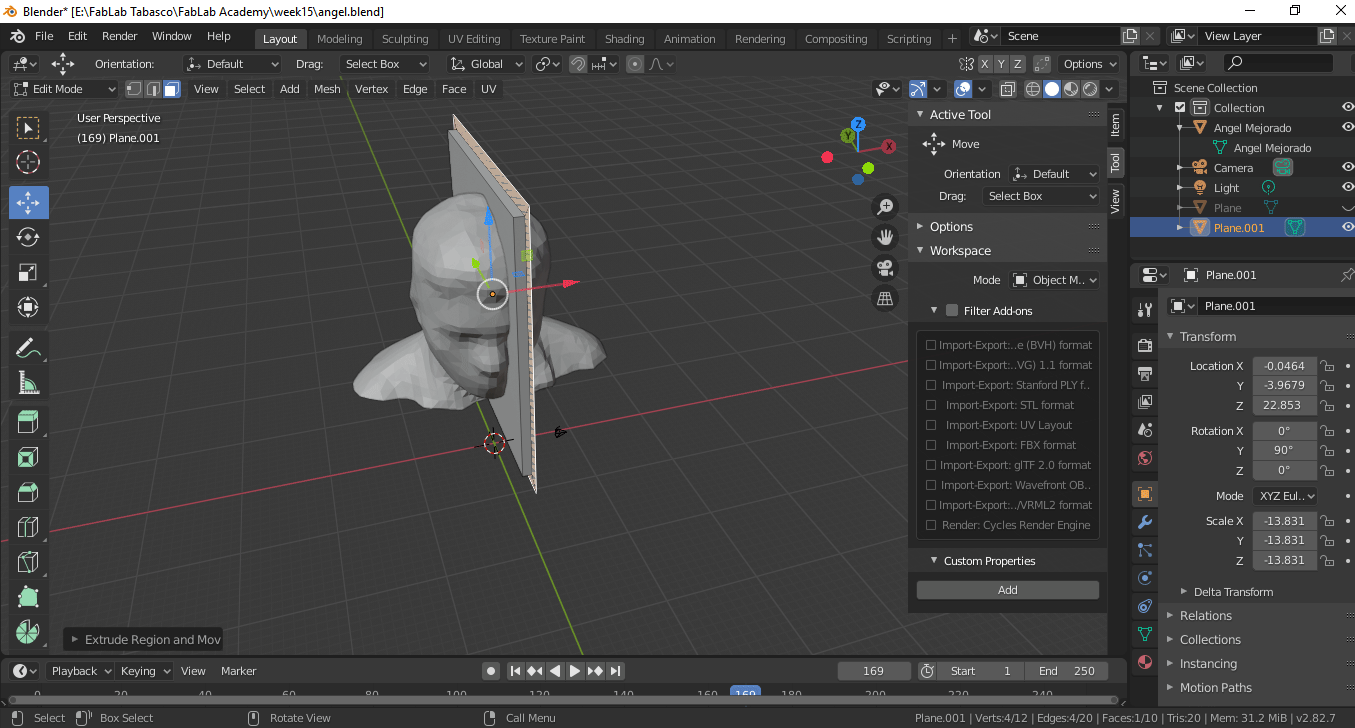
Task: Enable the Filter Add-ons checkbox
Action: point(952,311)
